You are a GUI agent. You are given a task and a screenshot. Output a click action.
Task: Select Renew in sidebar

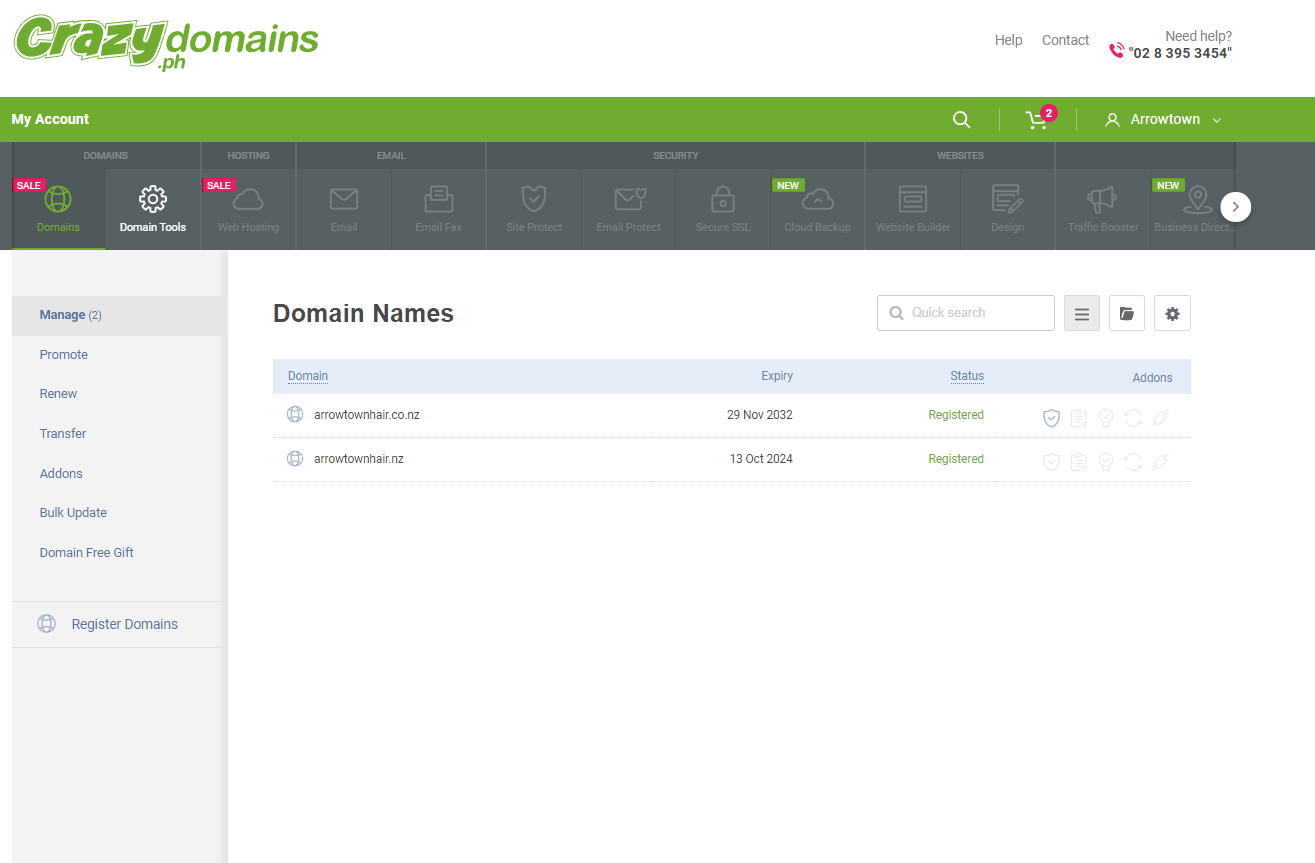click(58, 394)
